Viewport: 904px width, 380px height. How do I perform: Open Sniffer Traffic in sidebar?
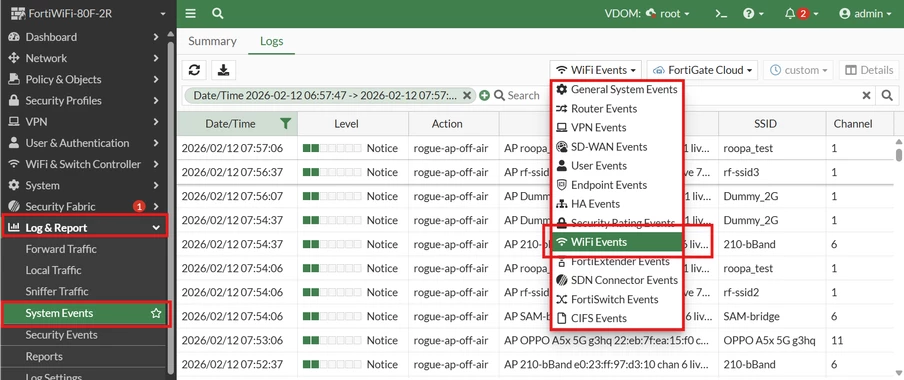click(57, 291)
